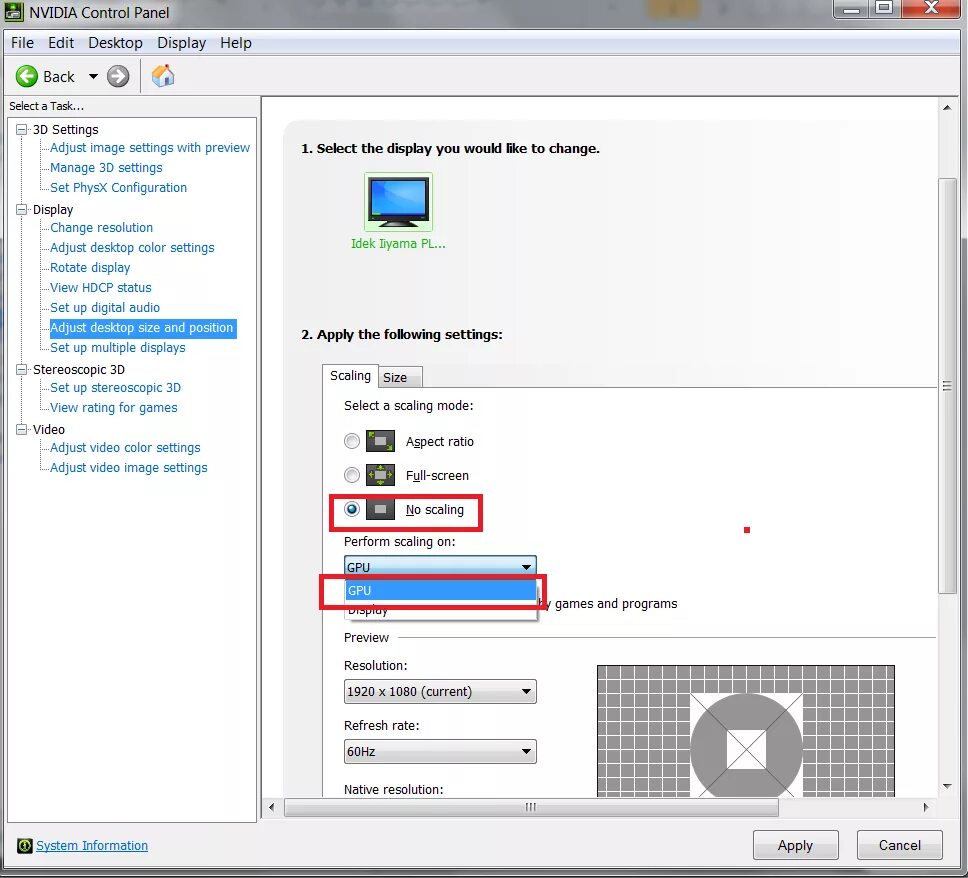Open the Desktop menu
This screenshot has width=968, height=878.
click(x=115, y=43)
